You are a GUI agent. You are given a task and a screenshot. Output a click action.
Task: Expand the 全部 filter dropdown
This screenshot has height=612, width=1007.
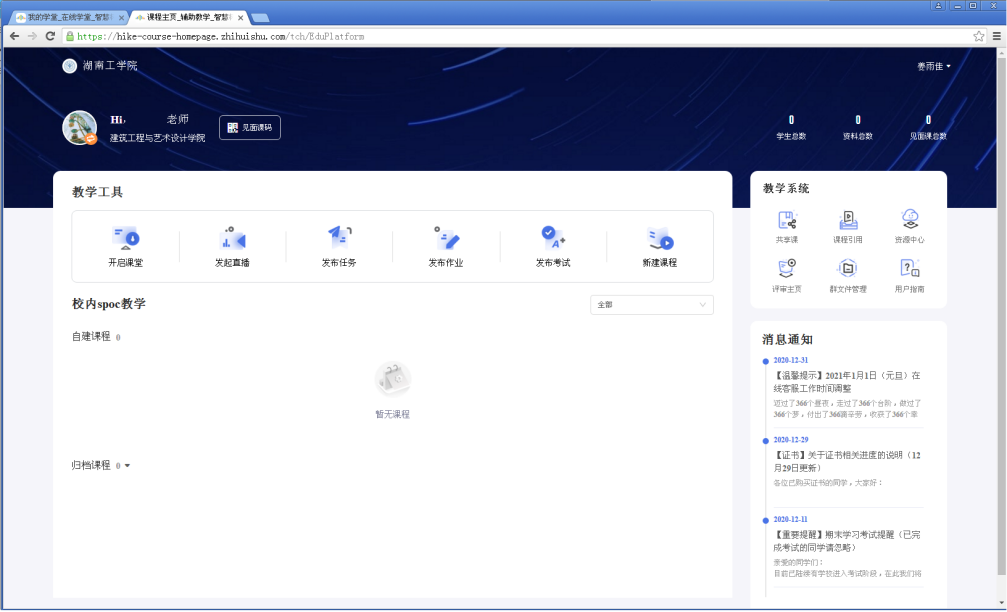click(x=651, y=305)
